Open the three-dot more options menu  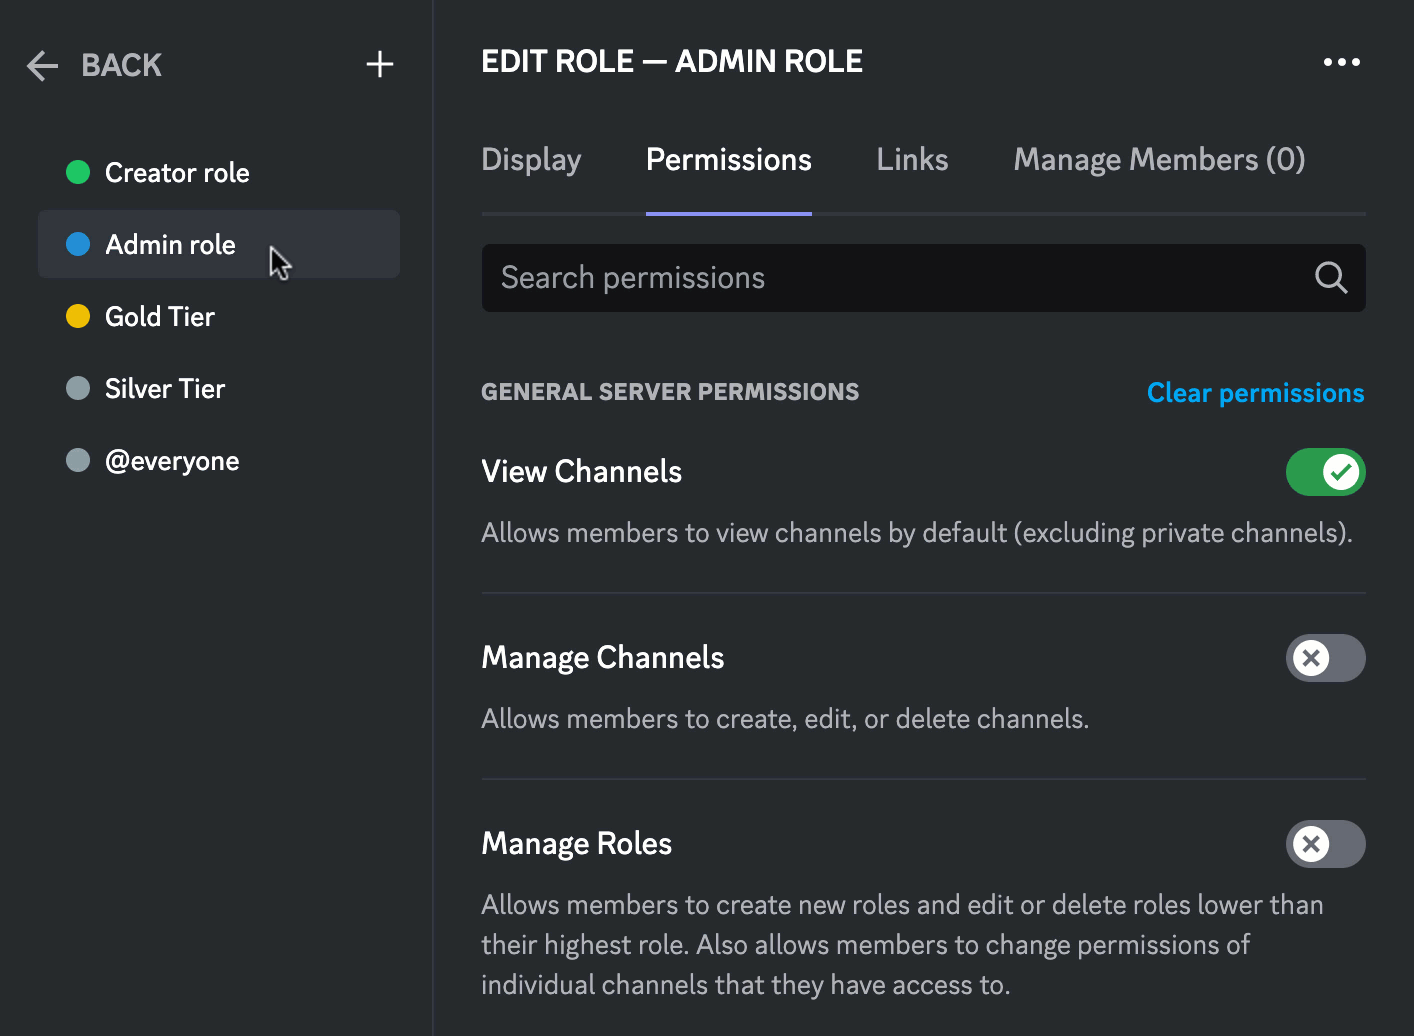(1341, 62)
